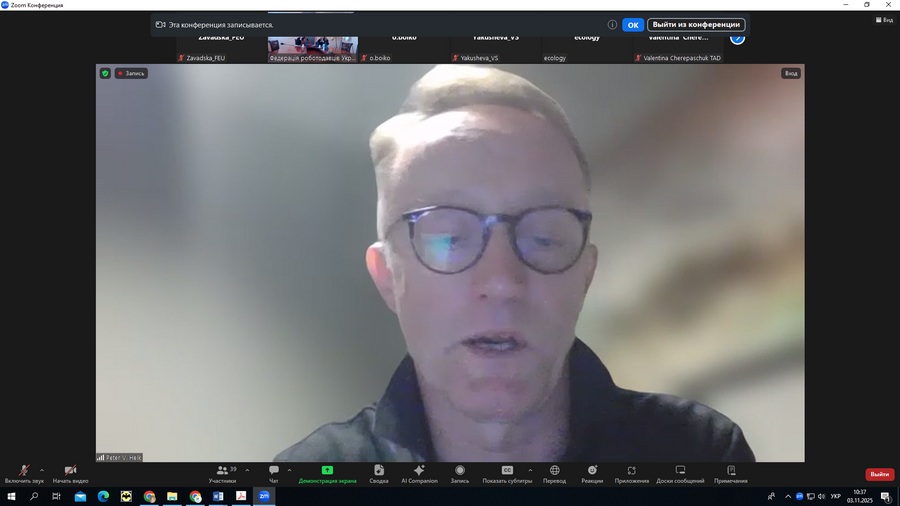
Task: Turn on camera with Начать видео
Action: pos(70,472)
